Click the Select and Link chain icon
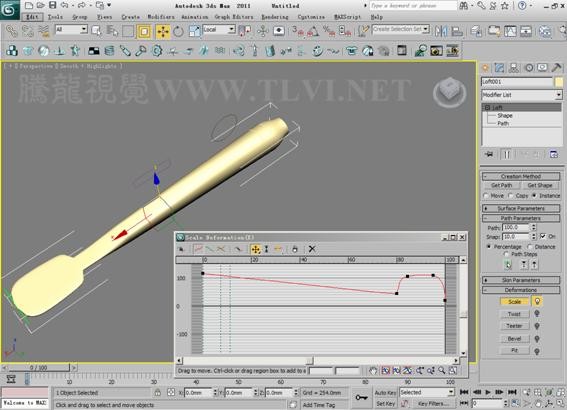The image size is (567, 410). (x=12, y=32)
